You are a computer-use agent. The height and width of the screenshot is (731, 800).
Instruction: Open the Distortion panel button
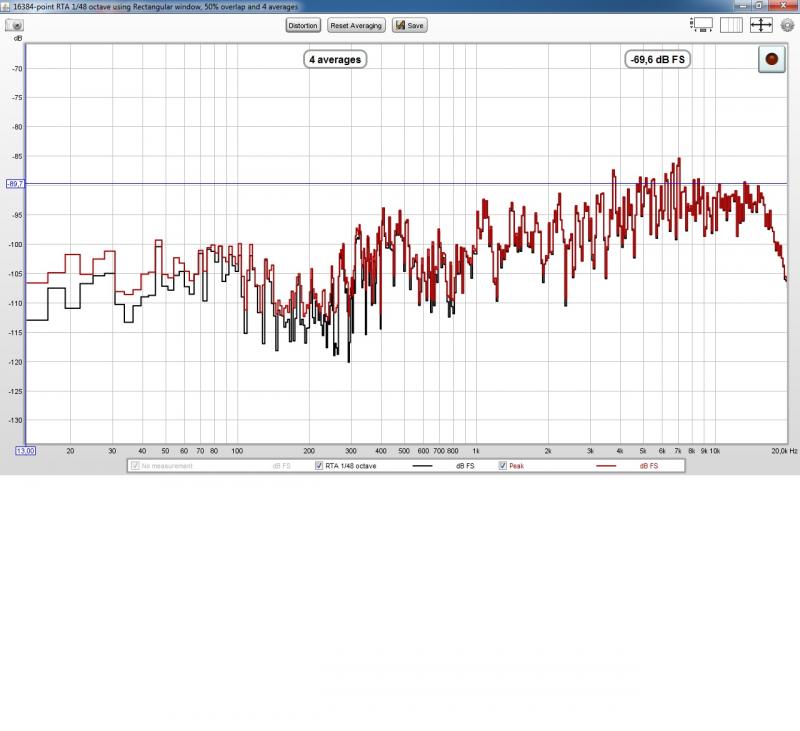303,26
